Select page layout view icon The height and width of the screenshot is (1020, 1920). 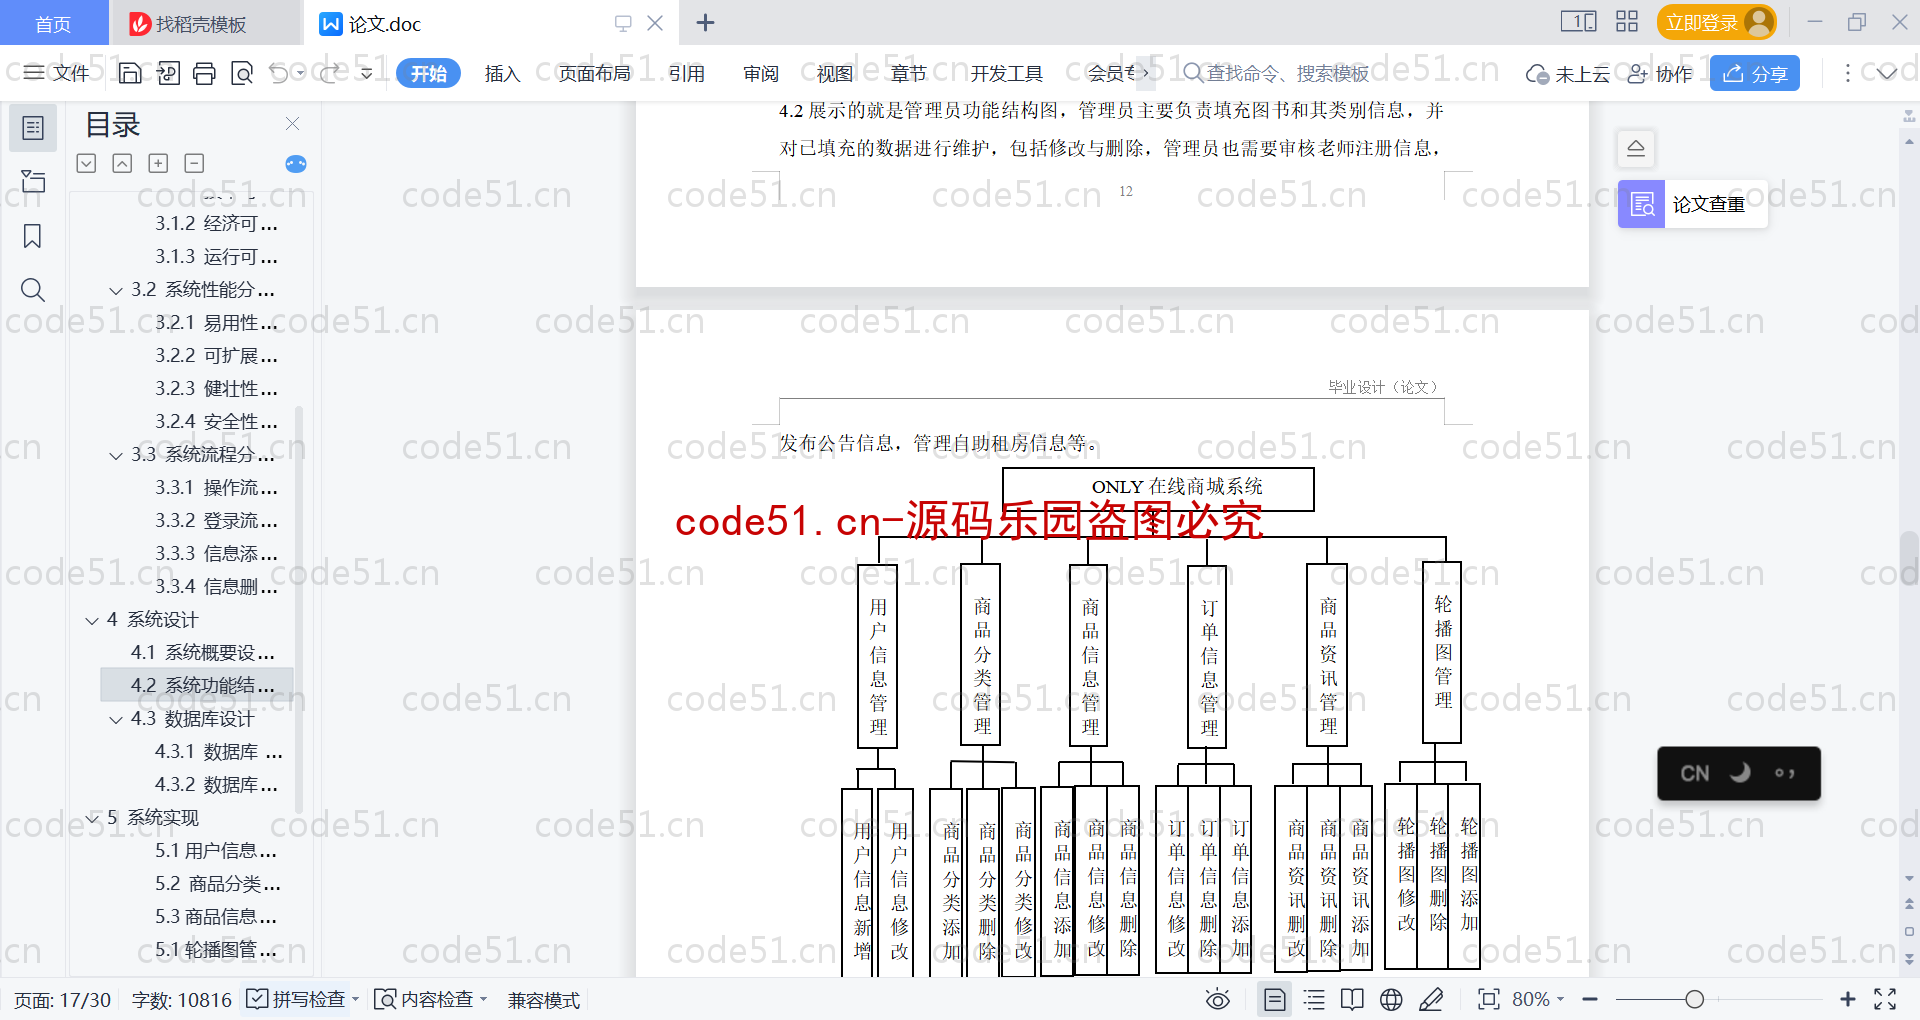tap(1274, 999)
